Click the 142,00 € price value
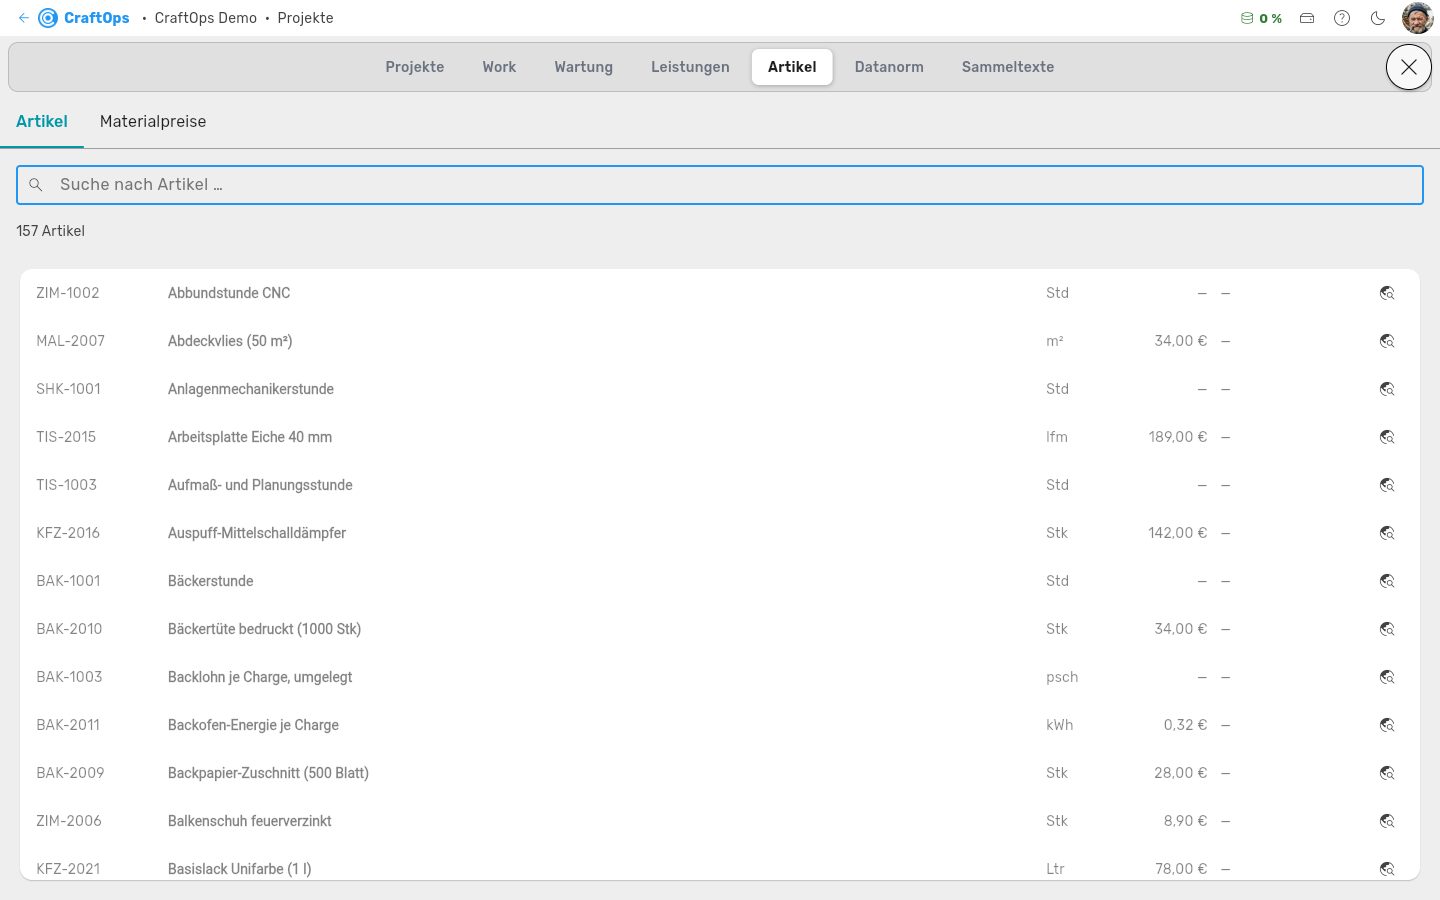 pyautogui.click(x=1178, y=533)
